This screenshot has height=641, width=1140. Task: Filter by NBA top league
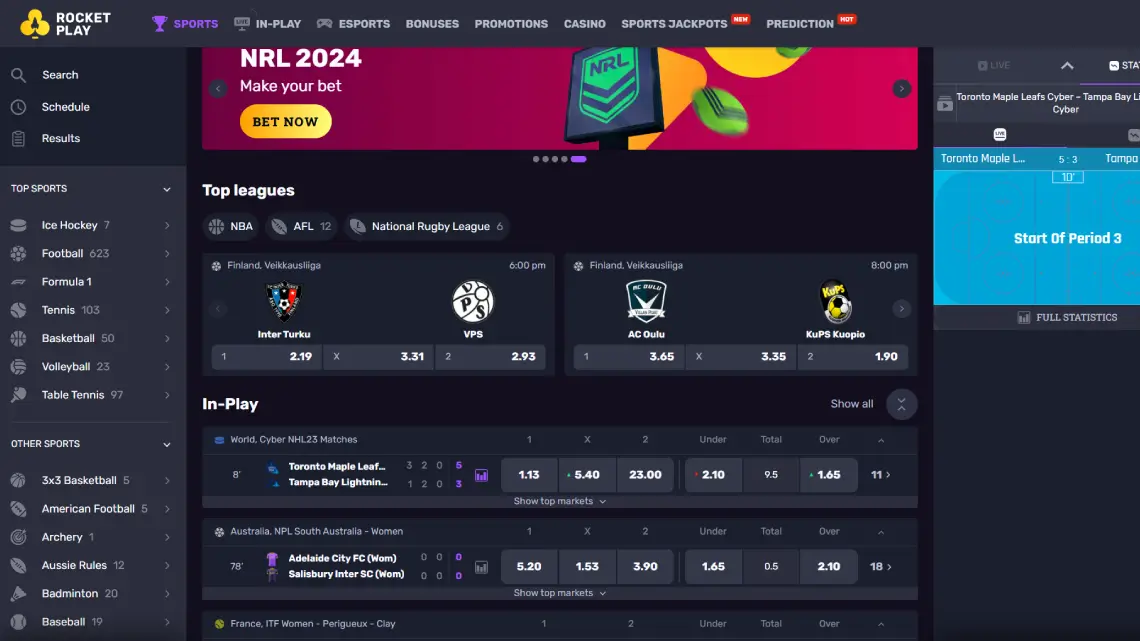point(231,227)
